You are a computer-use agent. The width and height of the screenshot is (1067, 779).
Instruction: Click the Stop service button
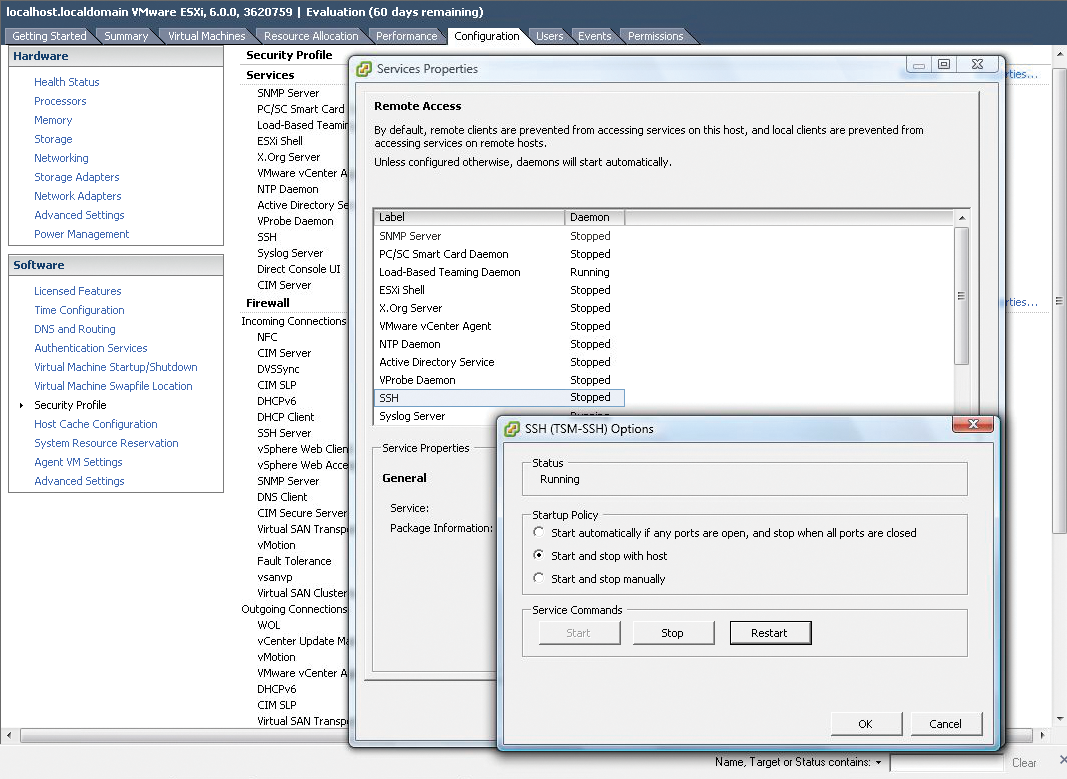coord(673,633)
